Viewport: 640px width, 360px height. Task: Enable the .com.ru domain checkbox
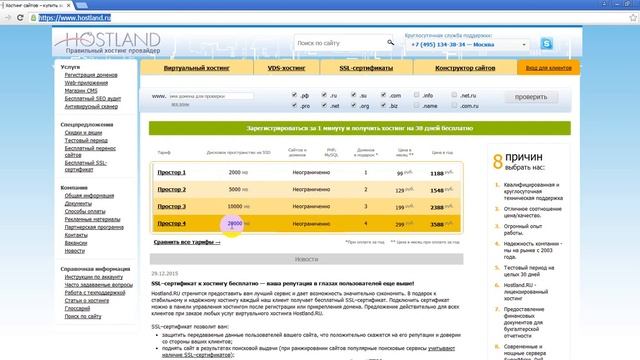pyautogui.click(x=454, y=105)
